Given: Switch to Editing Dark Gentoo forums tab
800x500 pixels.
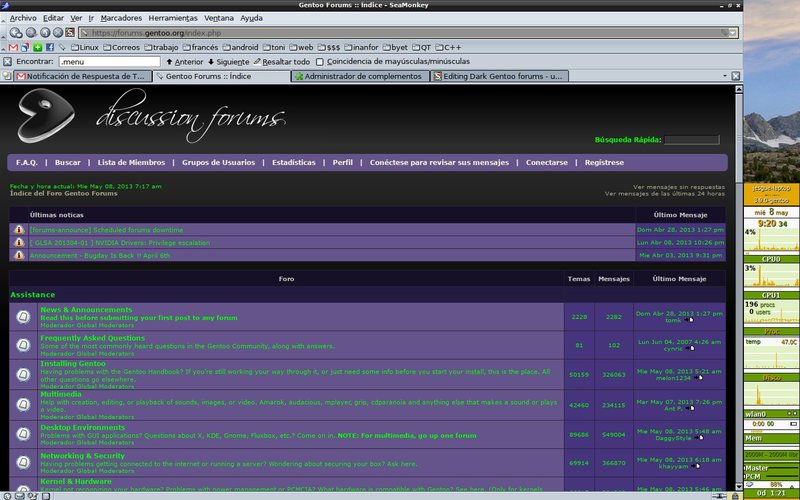Looking at the screenshot, I should [500, 76].
